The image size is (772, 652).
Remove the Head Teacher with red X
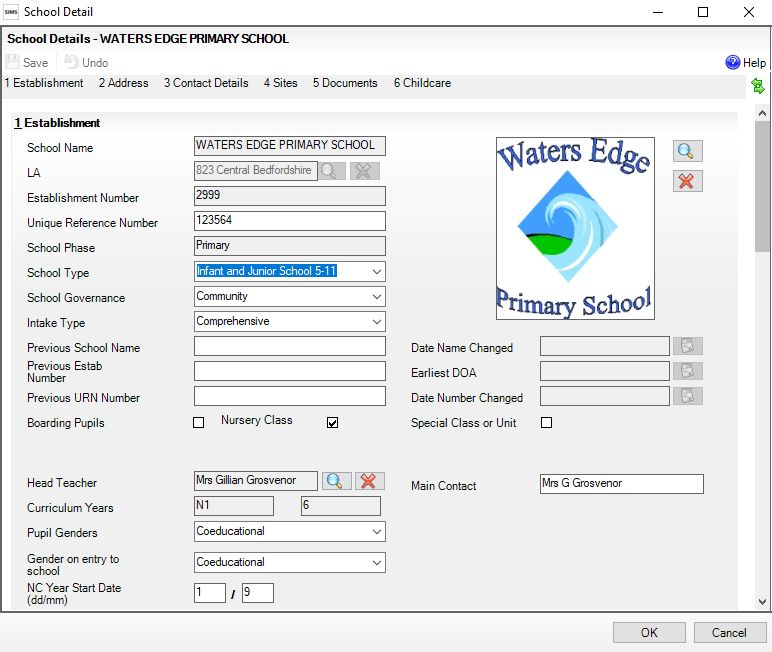click(x=370, y=481)
